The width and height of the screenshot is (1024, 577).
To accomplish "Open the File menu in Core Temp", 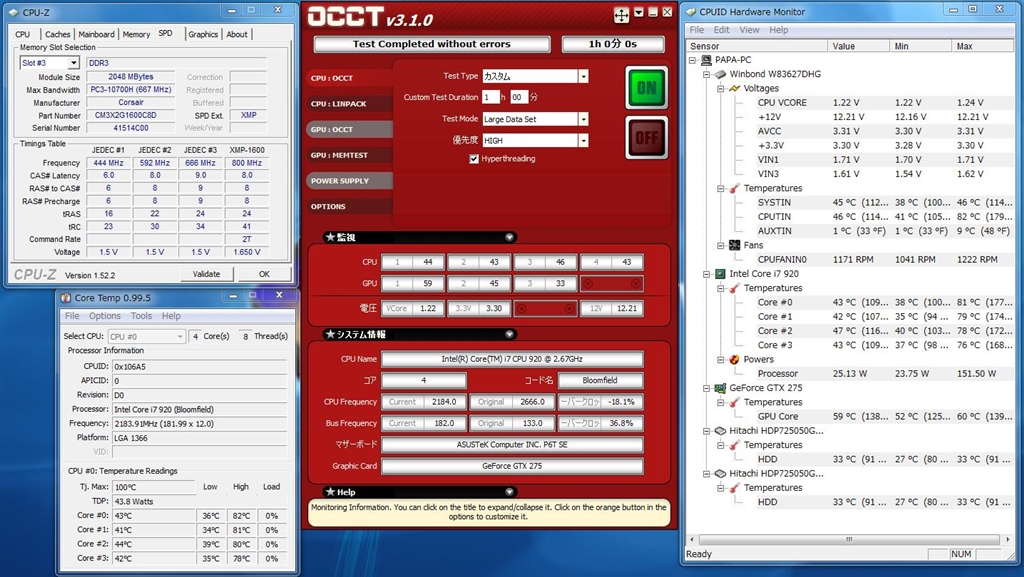I will coord(72,316).
